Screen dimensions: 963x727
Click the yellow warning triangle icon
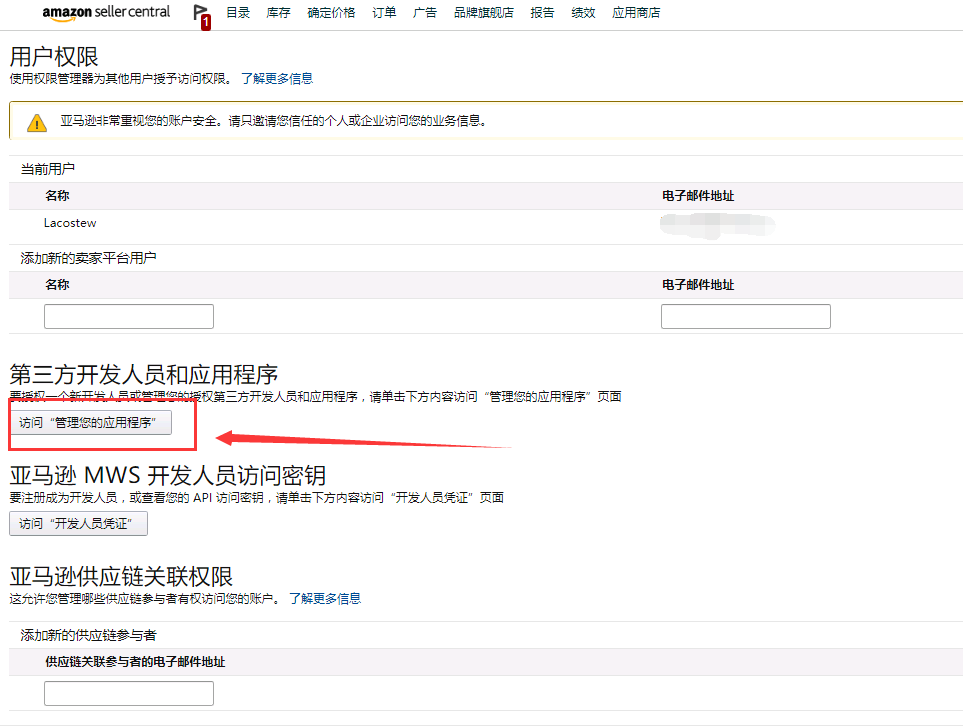37,123
